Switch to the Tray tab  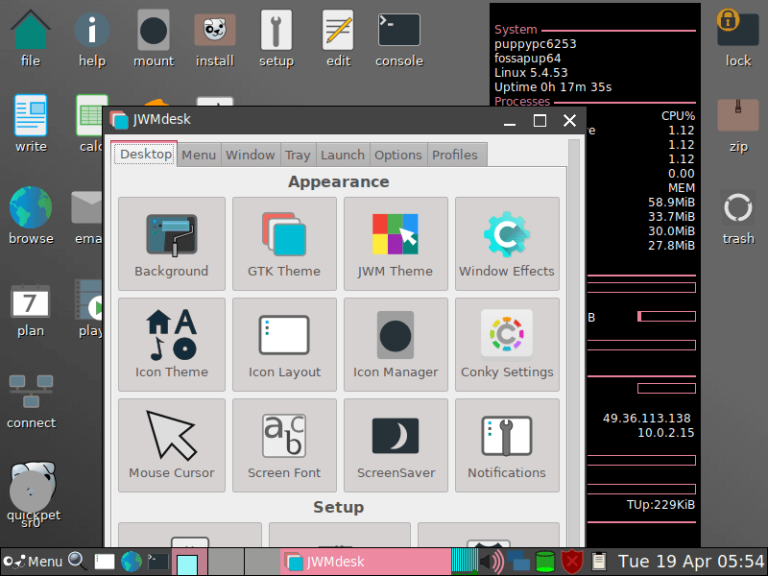click(297, 155)
